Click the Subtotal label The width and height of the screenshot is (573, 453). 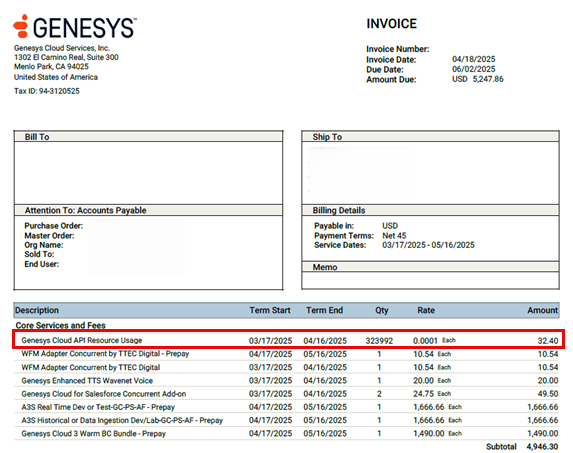501,447
